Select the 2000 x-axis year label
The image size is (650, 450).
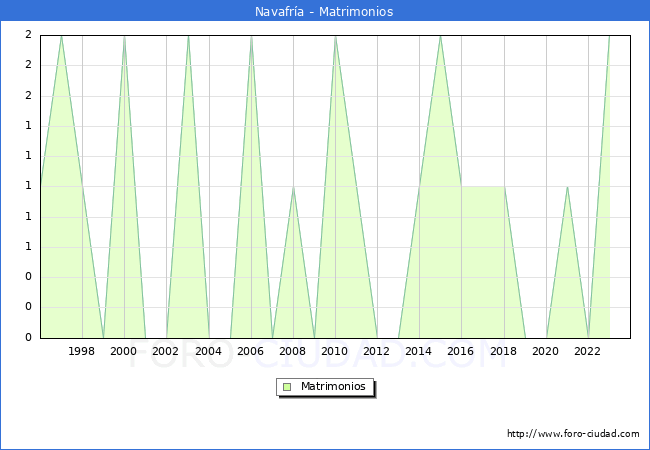click(x=123, y=351)
